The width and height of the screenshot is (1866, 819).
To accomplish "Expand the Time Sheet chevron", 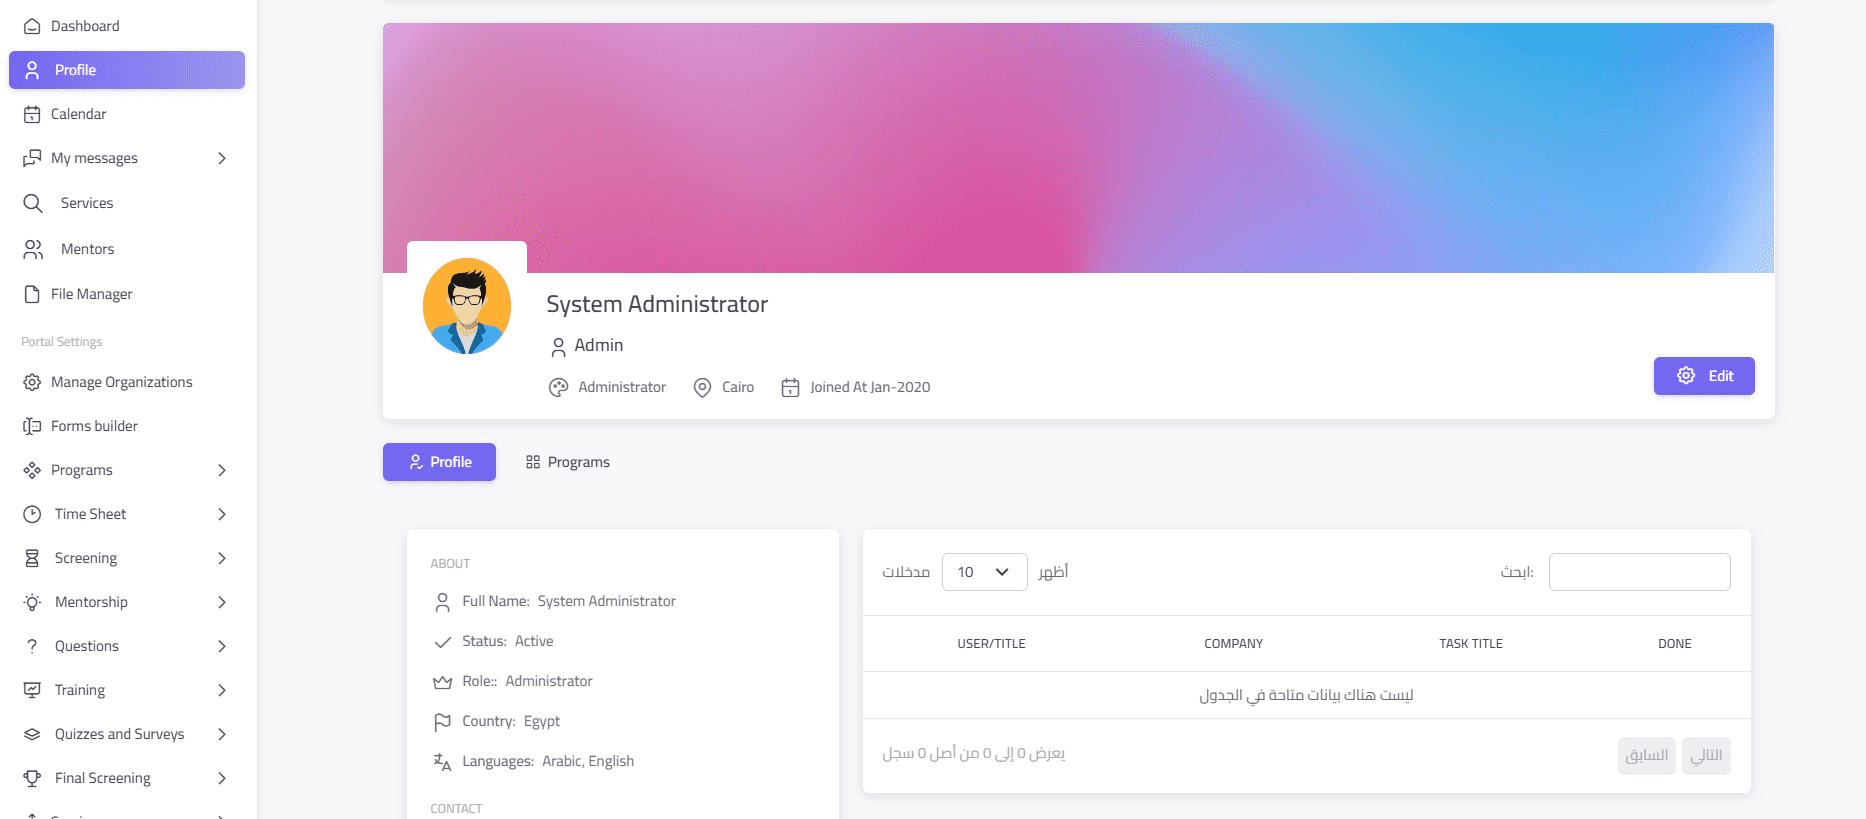I will click(222, 514).
